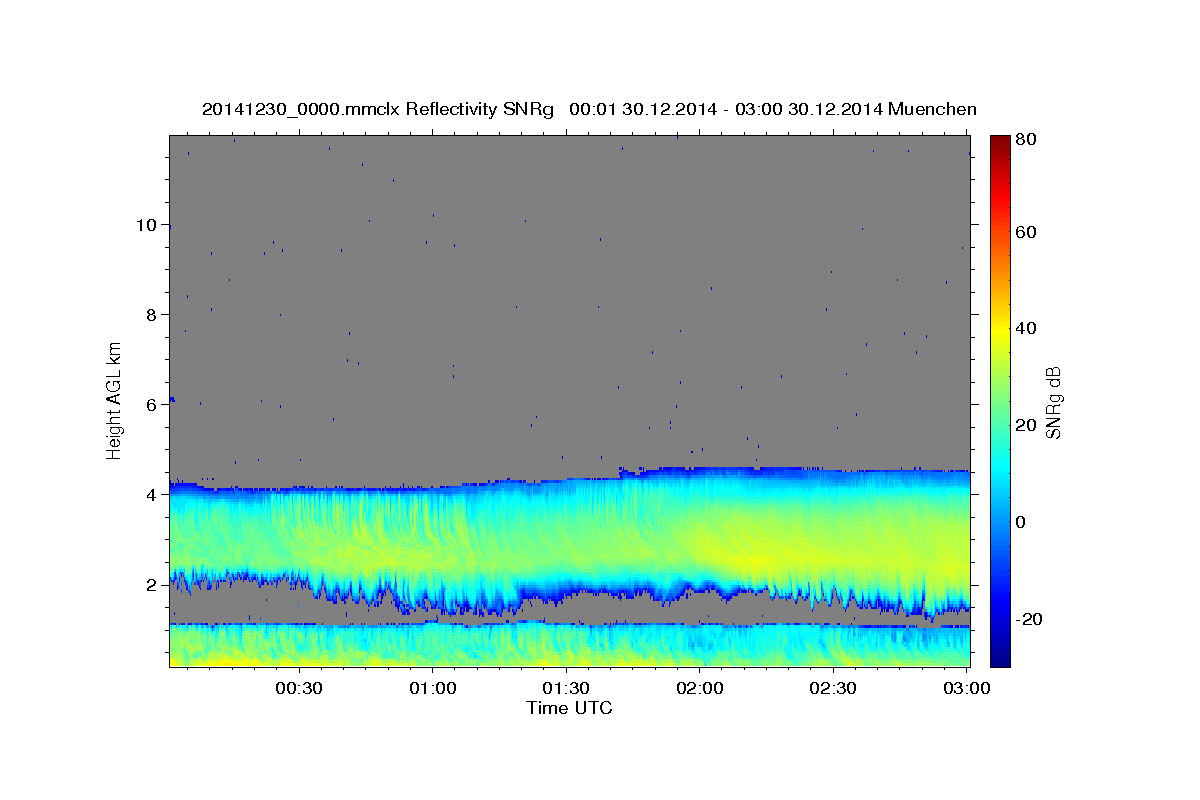Click the 01:30 time tick label
This screenshot has width=1200, height=800.
(566, 689)
